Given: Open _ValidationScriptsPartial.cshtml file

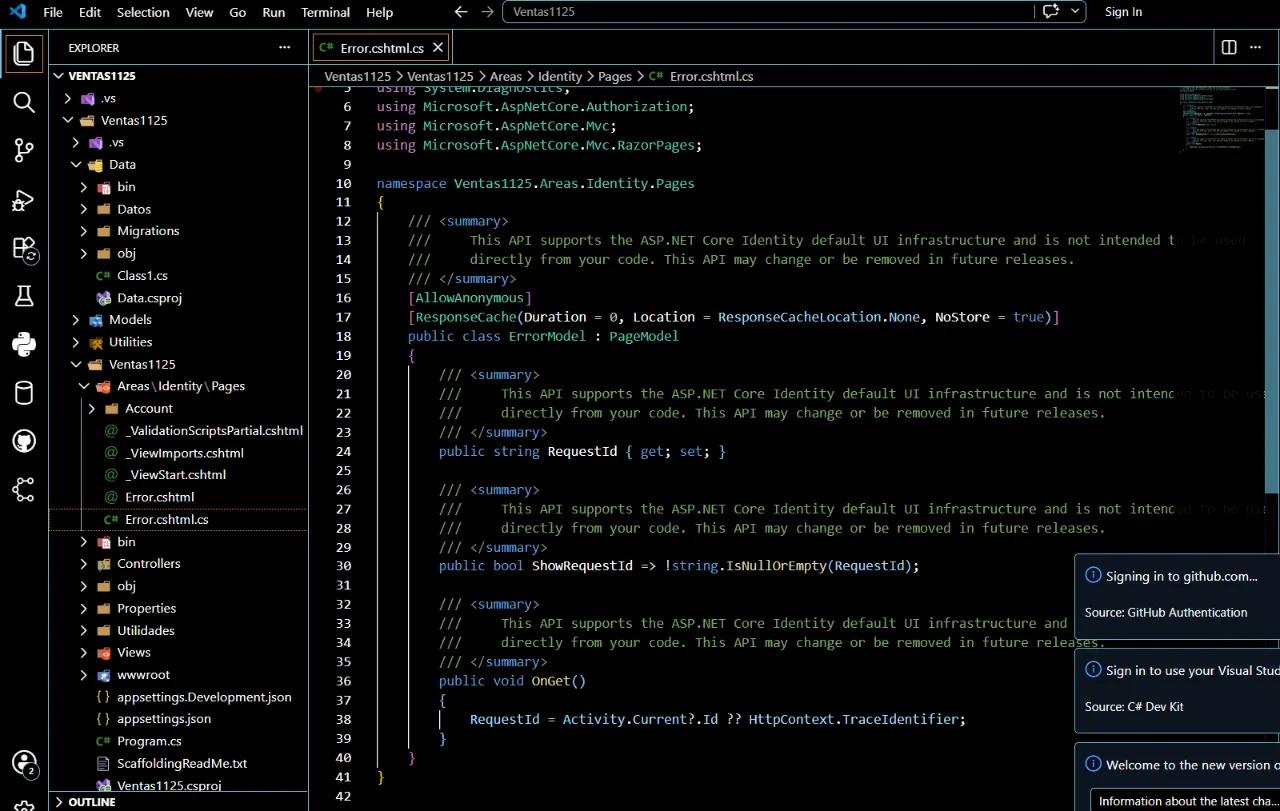Looking at the screenshot, I should (214, 431).
